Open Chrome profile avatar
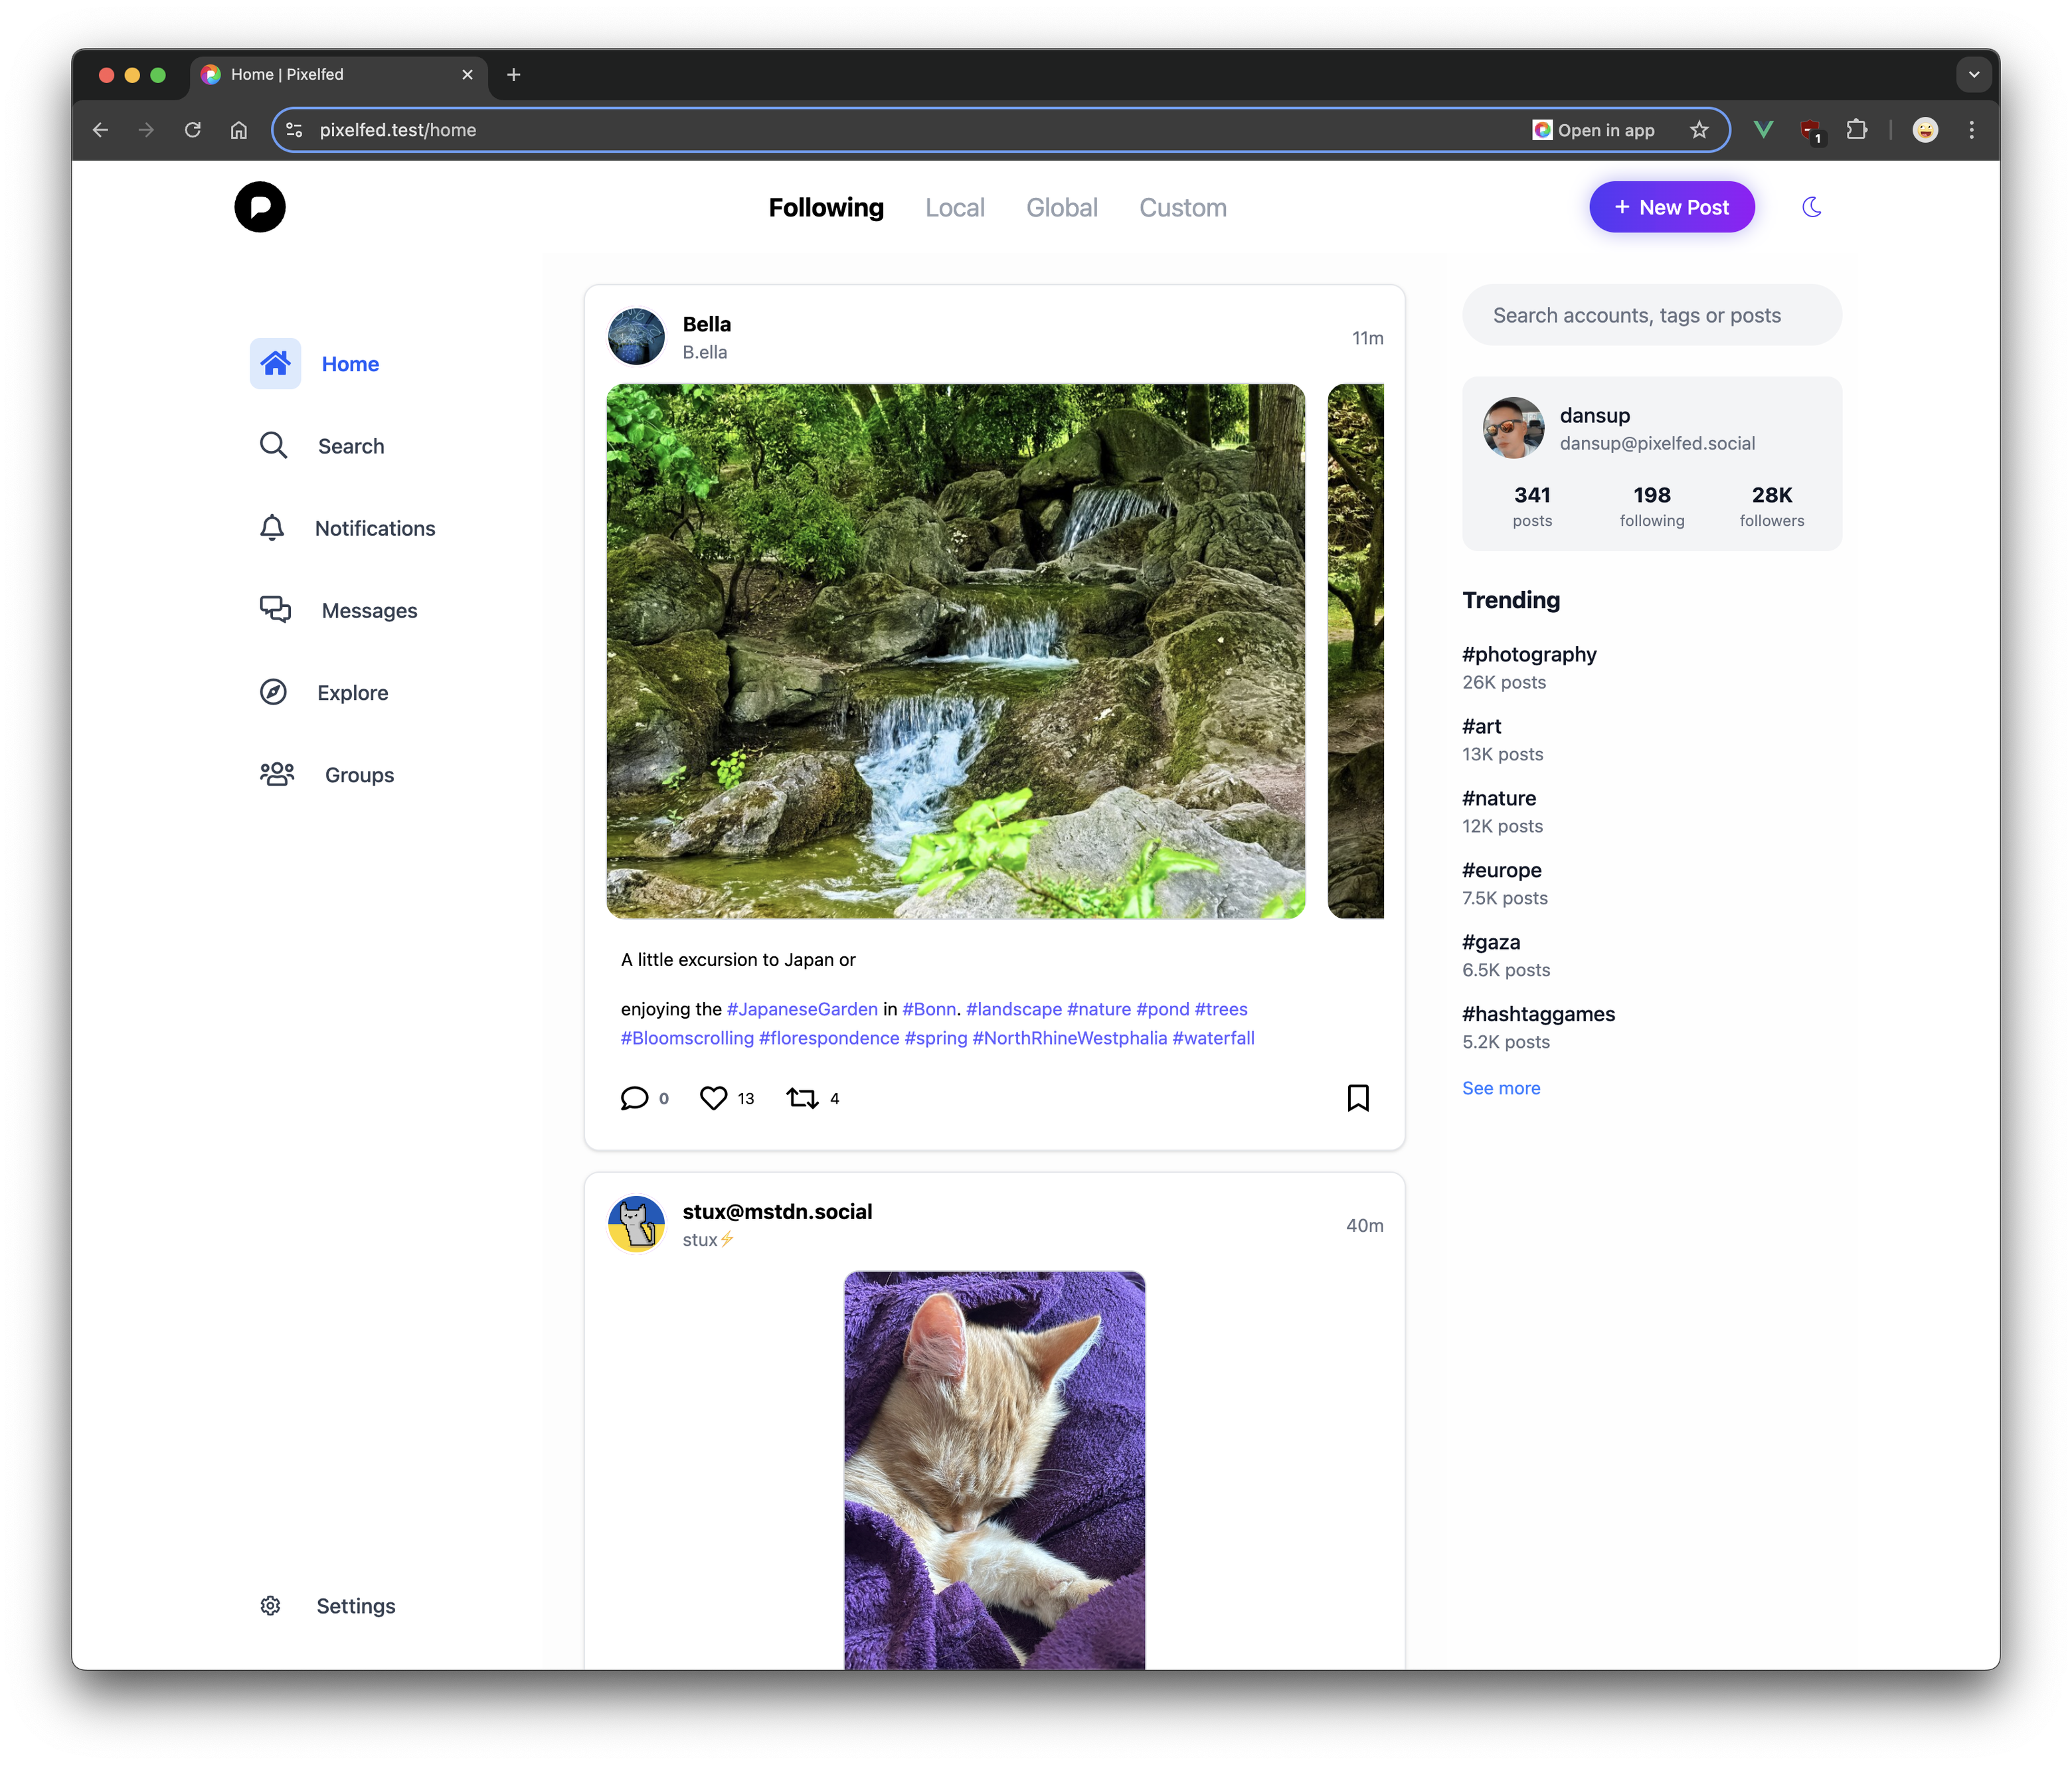Screen dimensions: 2072x1765 [x=1925, y=130]
